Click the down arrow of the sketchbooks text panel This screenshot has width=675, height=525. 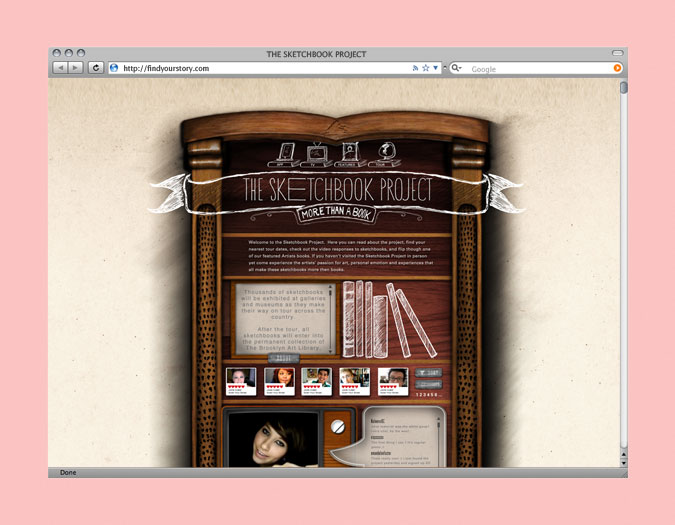click(x=331, y=351)
